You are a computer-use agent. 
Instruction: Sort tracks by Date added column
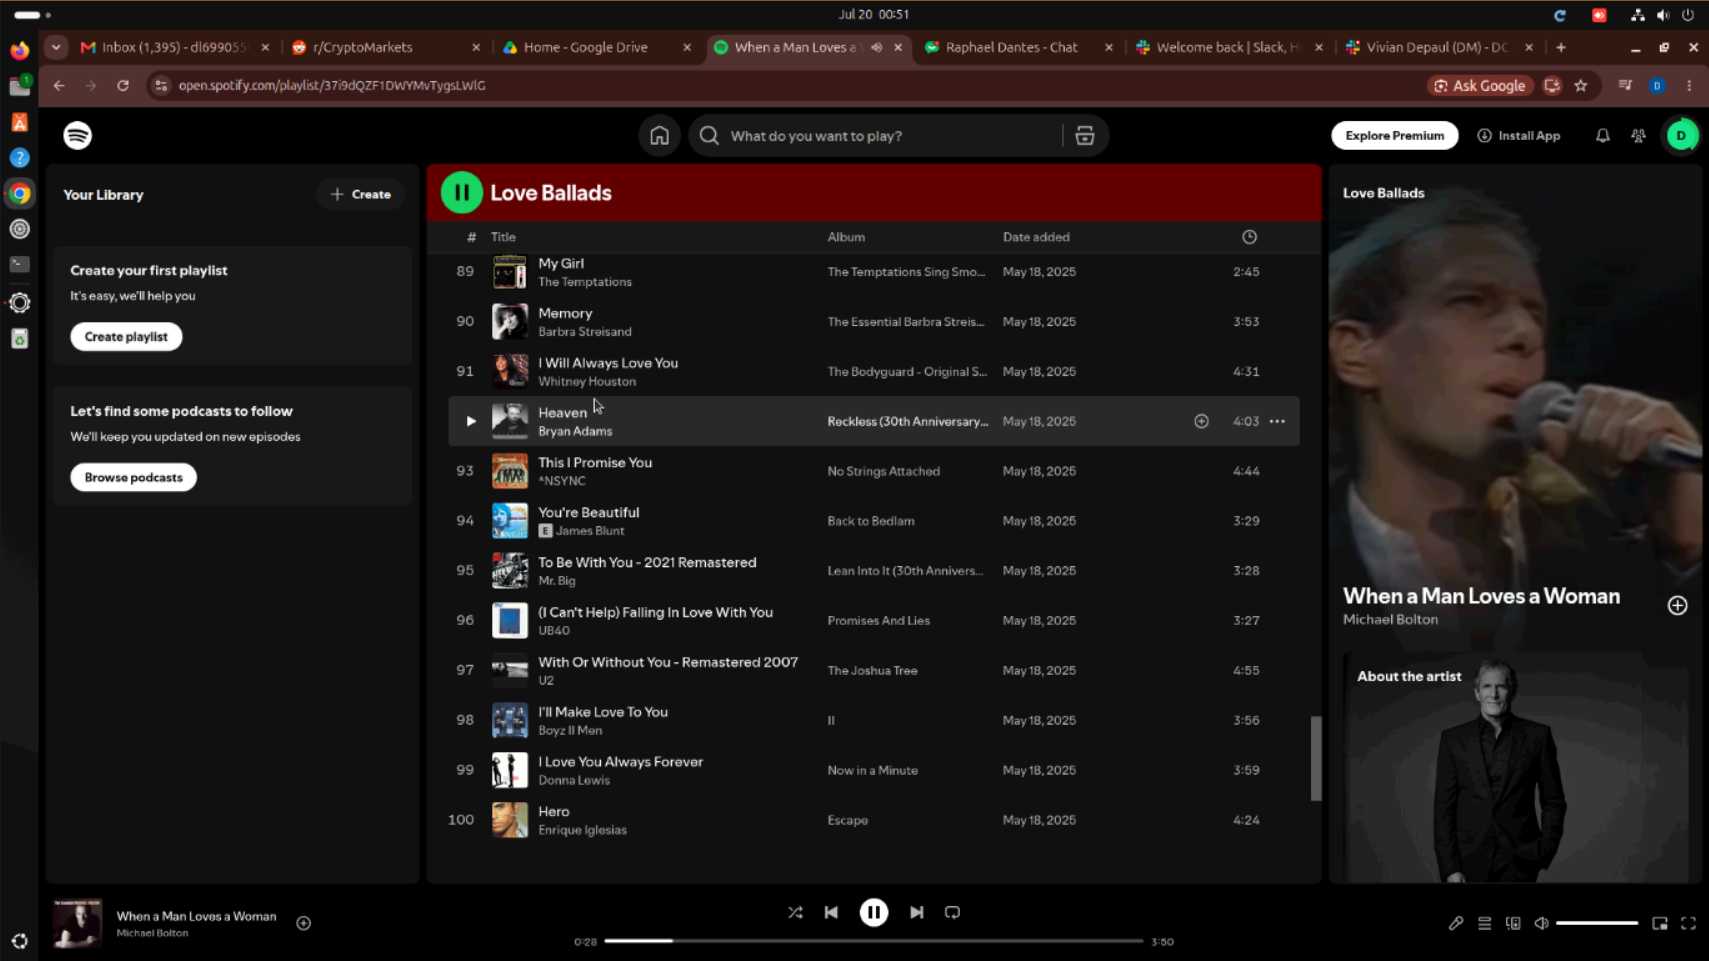tap(1036, 237)
